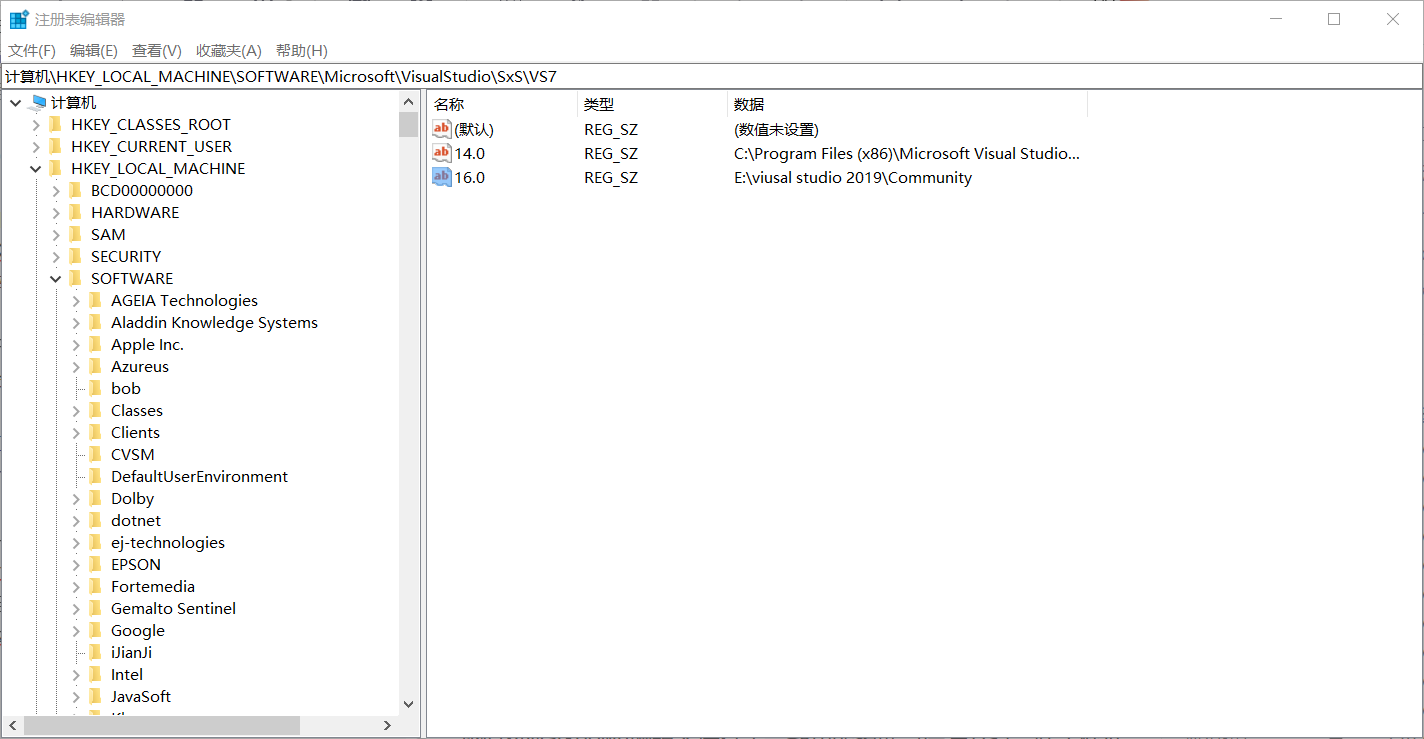Screen dimensions: 1424x739
Task: Select the HARDWARE folder icon
Action: pos(75,212)
